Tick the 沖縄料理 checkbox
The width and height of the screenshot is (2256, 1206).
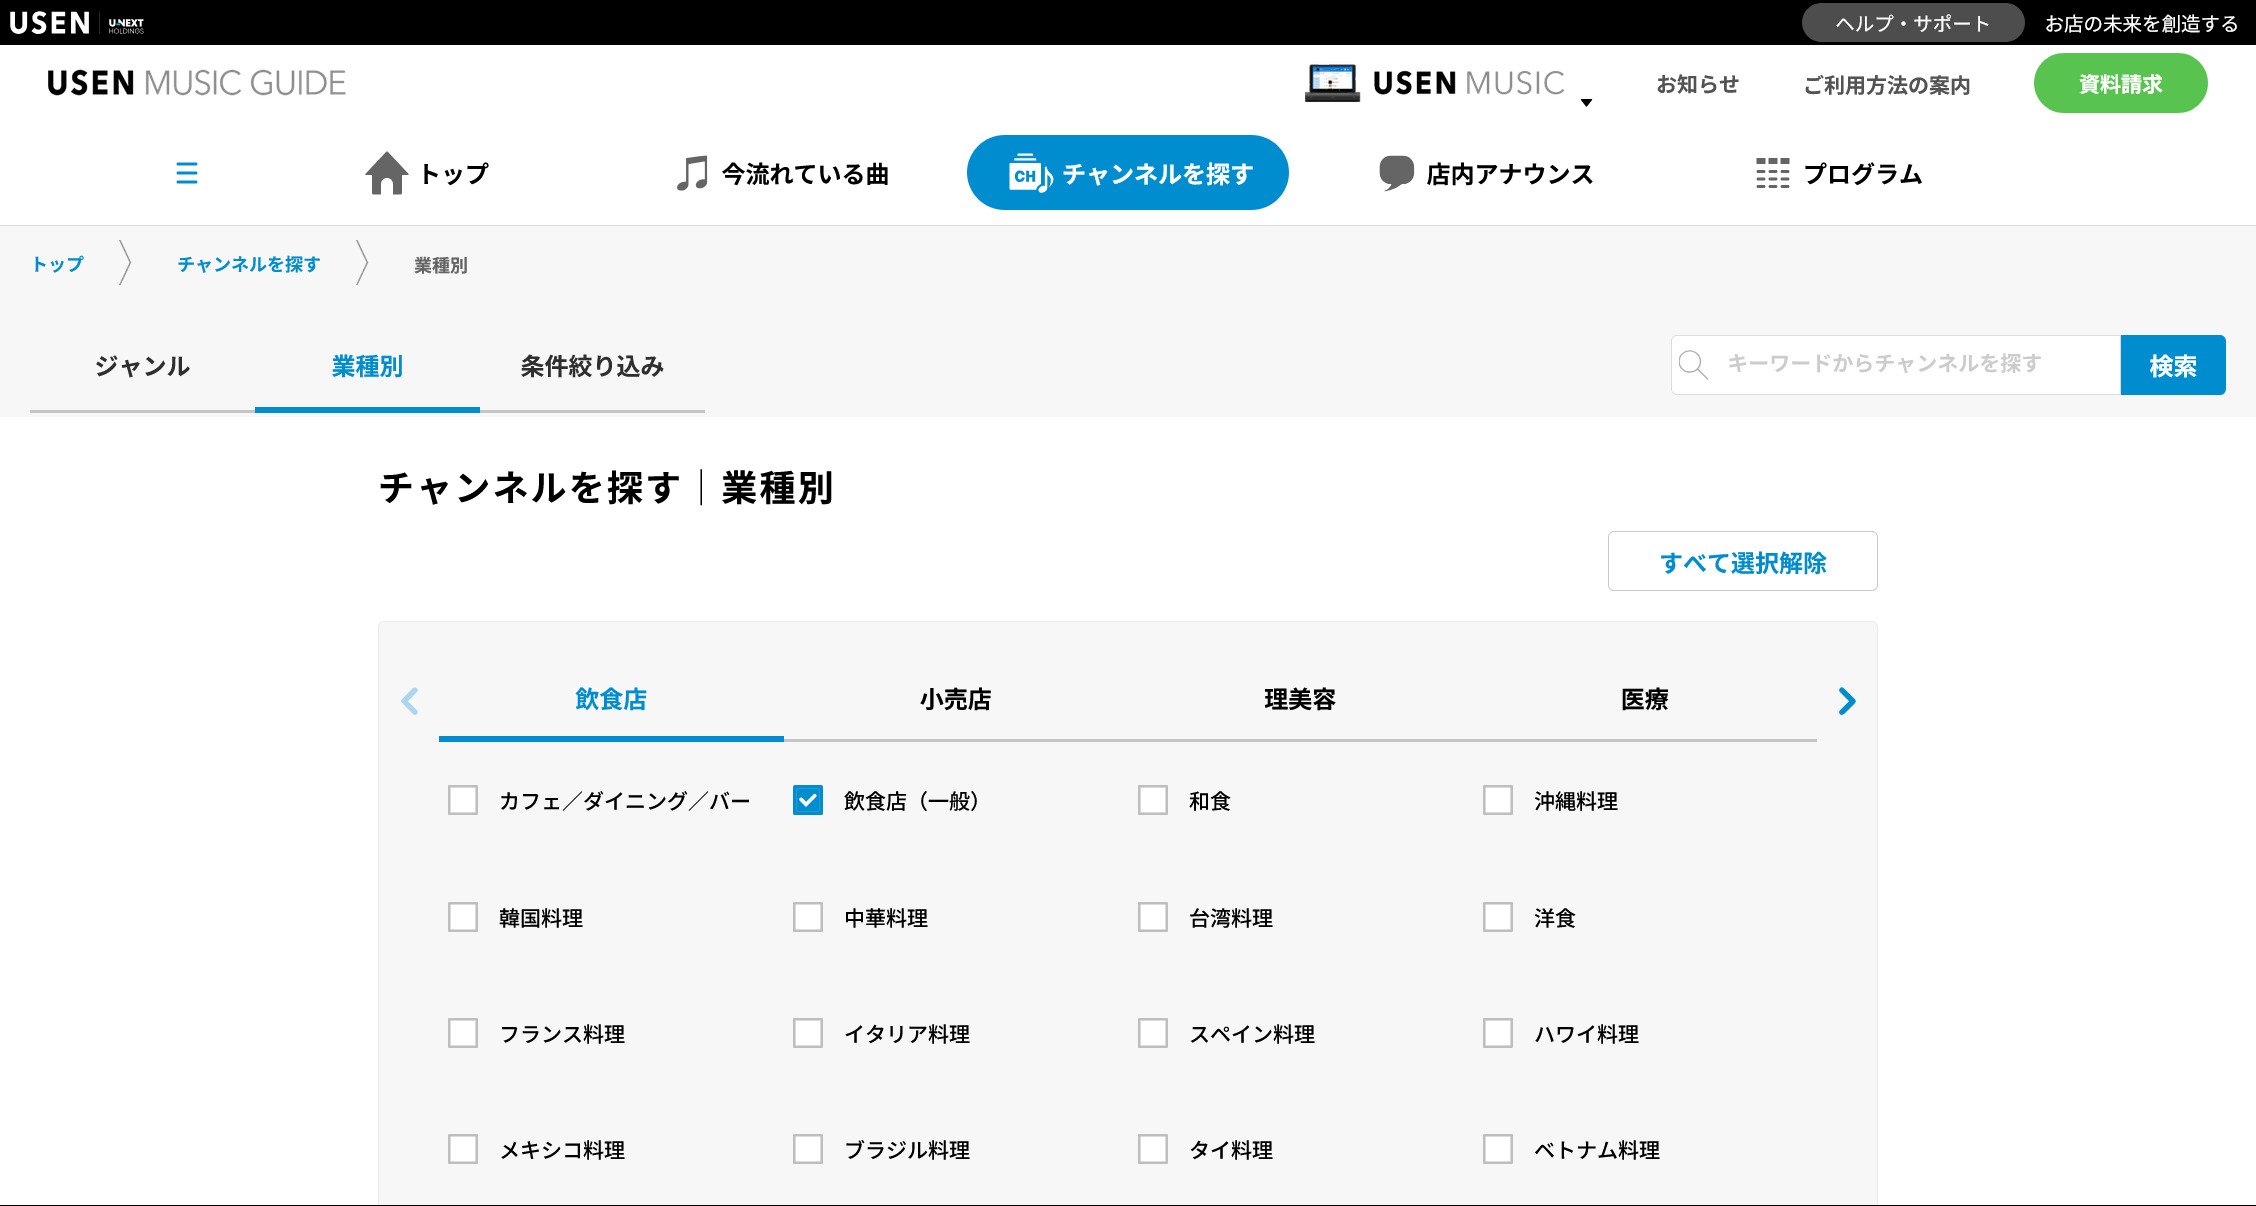[x=1498, y=800]
